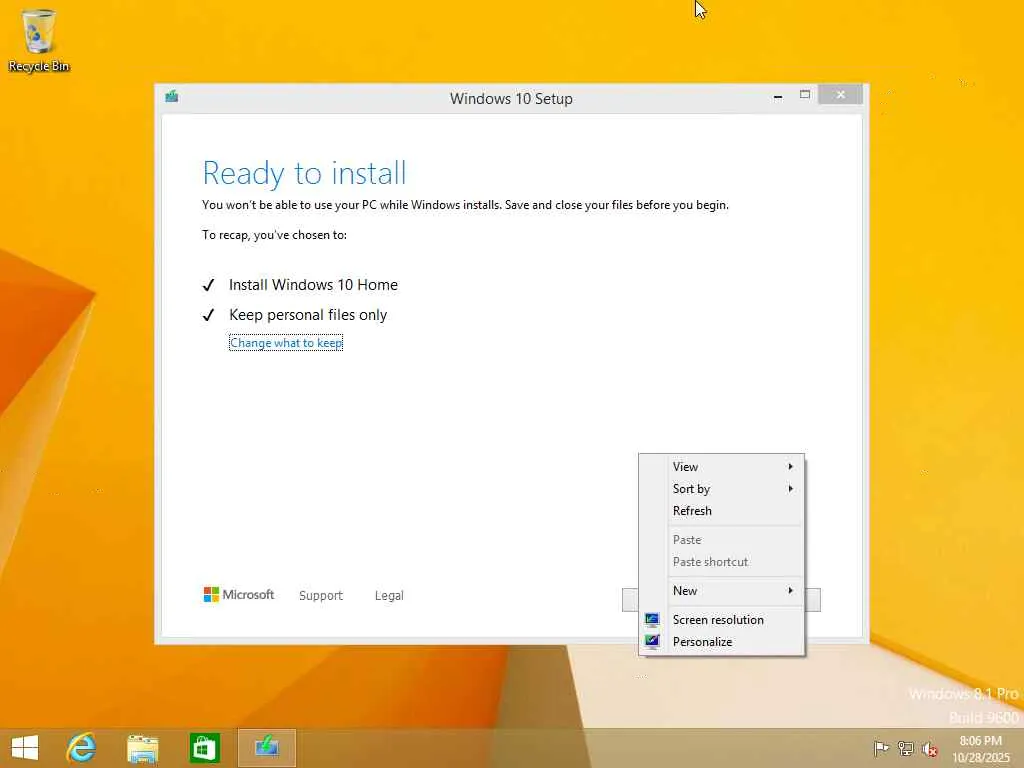Choose Refresh from the context menu
Screen dimensions: 1024x768
722,511
